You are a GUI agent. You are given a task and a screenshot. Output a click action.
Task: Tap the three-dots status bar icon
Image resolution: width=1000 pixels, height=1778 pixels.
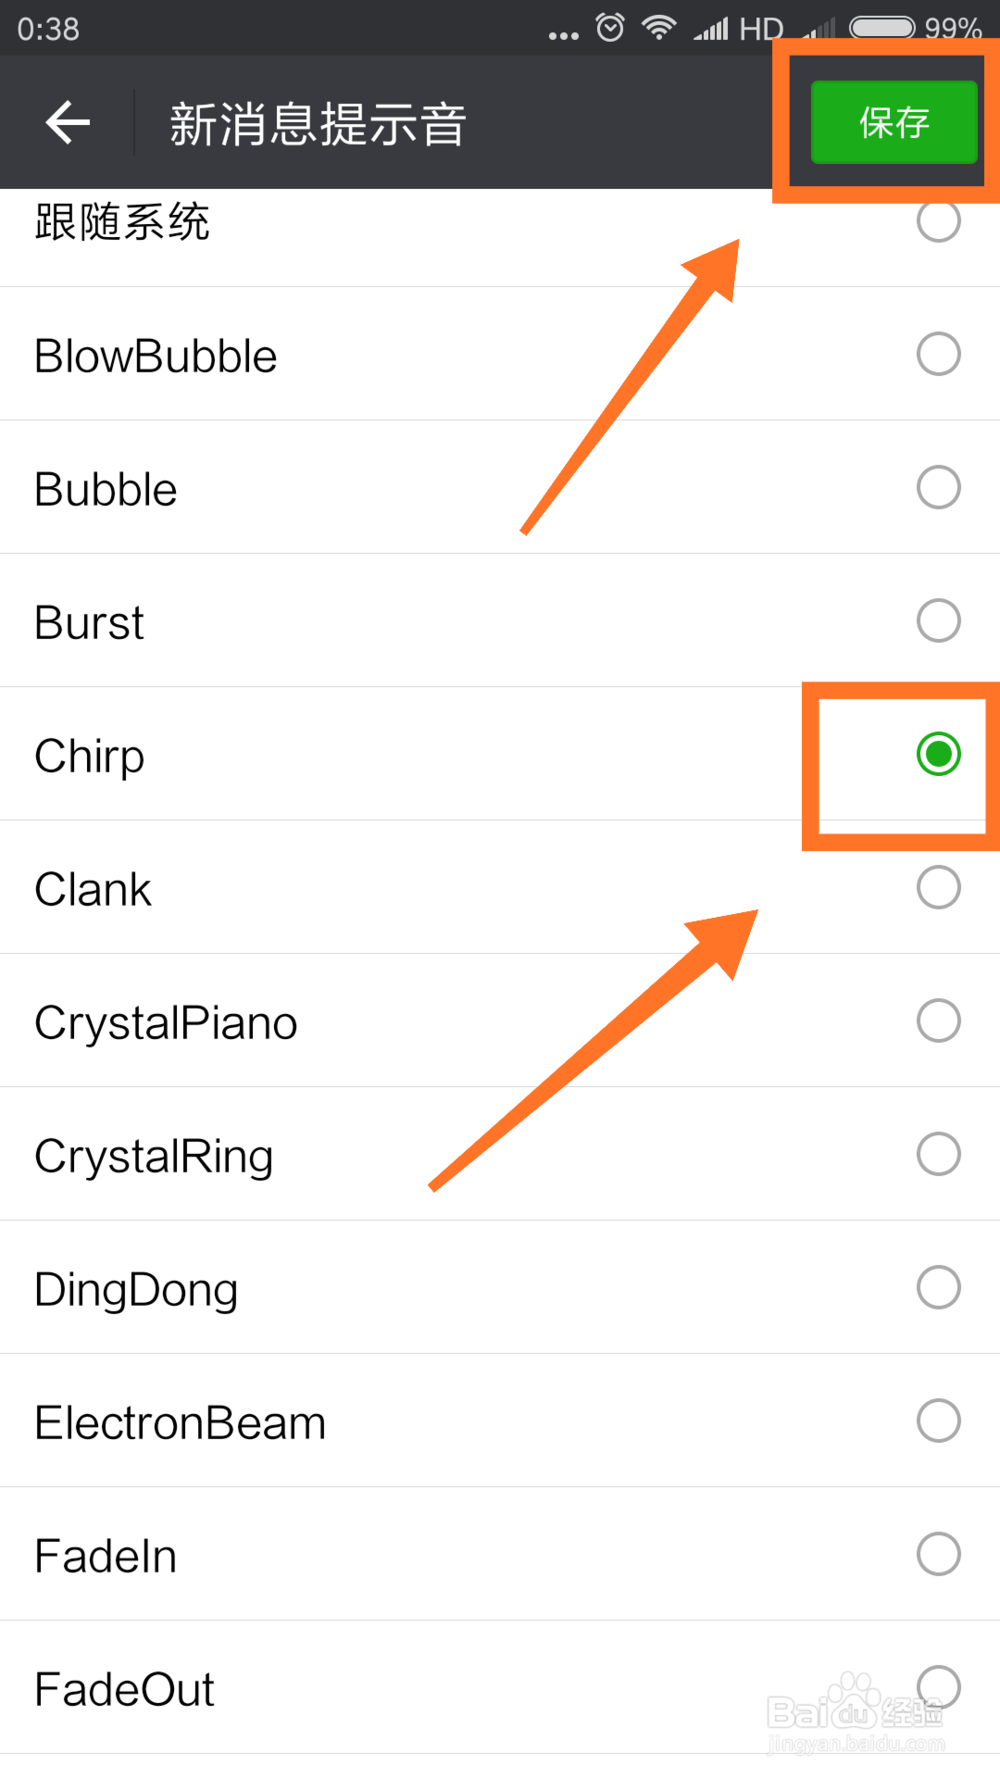563,35
